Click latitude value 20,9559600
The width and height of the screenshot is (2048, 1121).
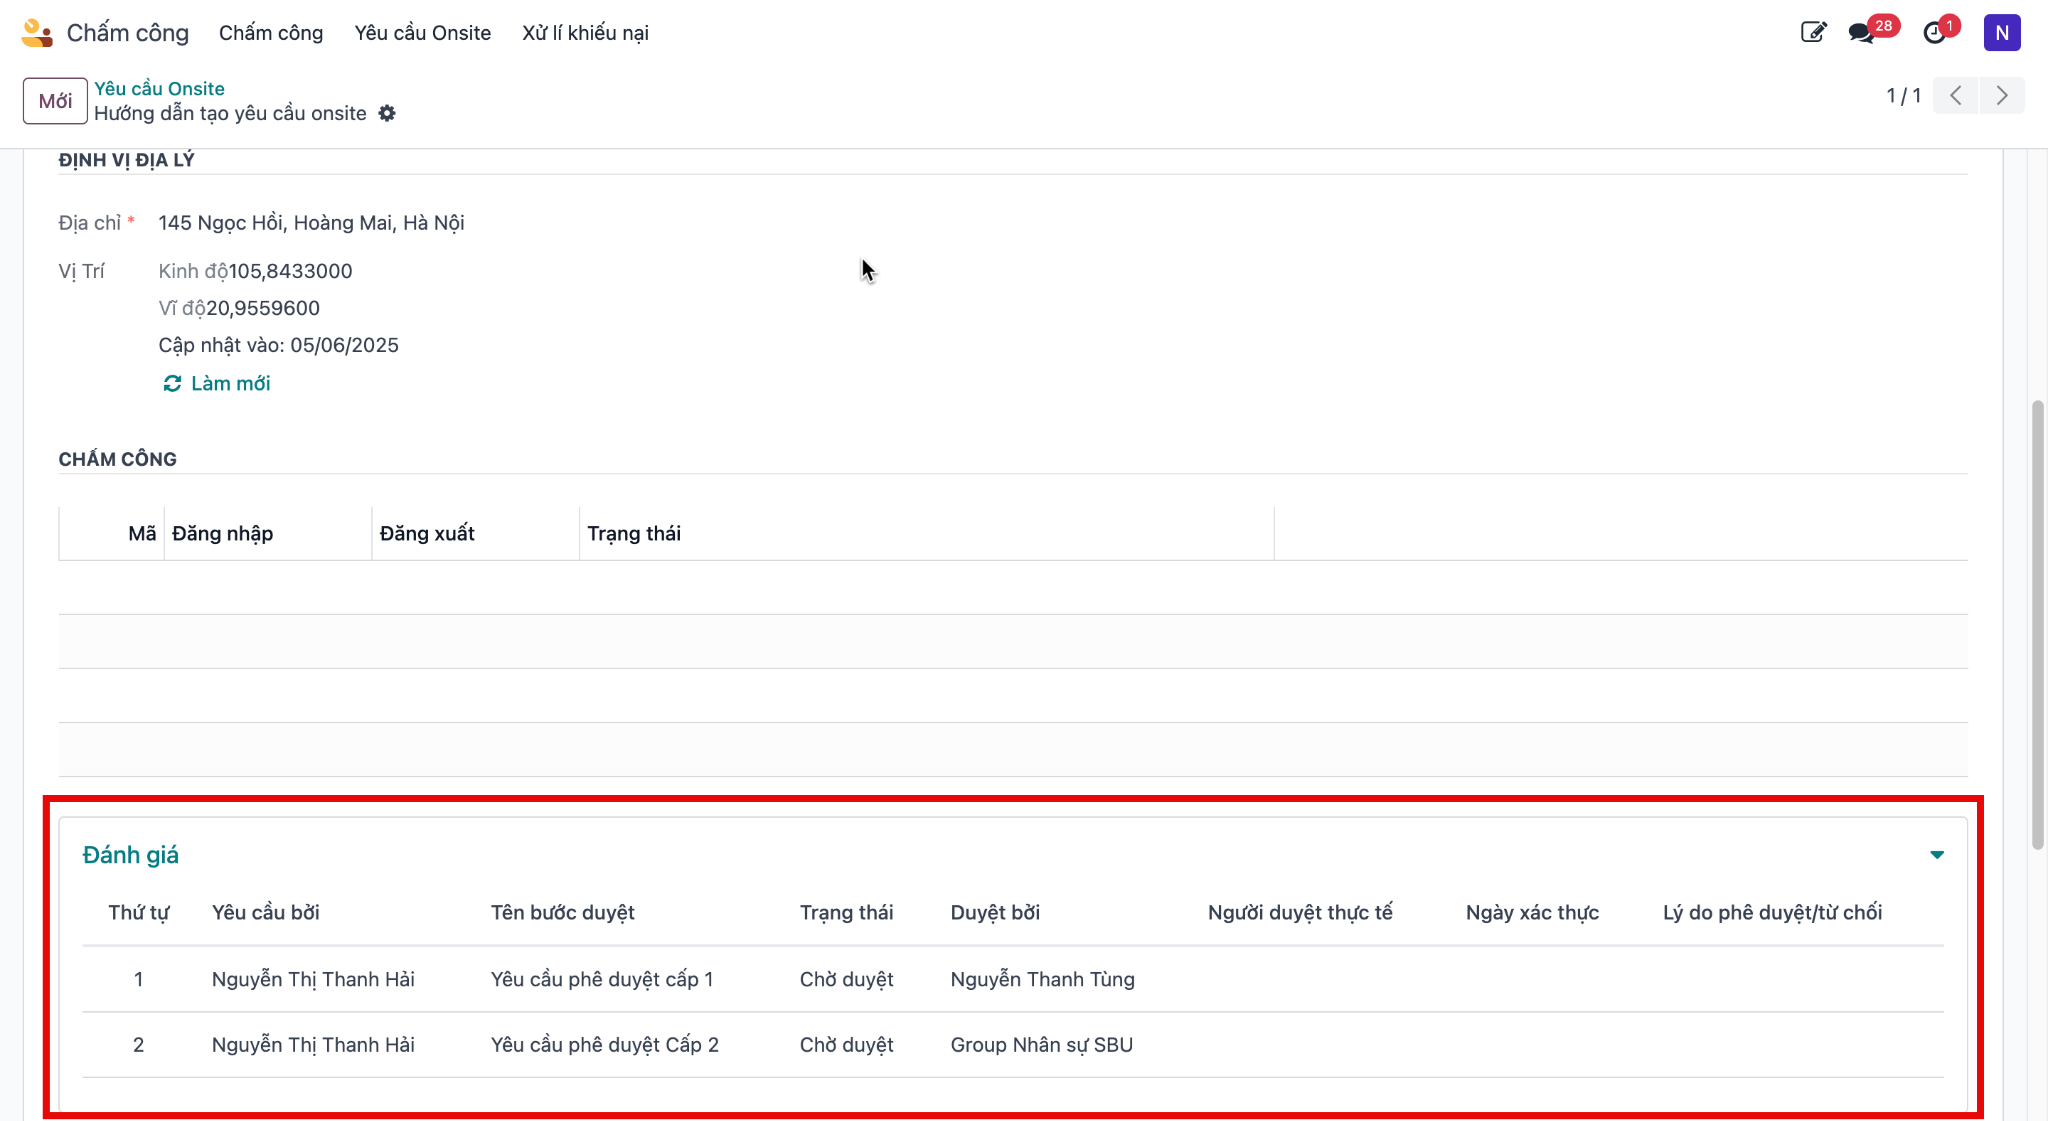[x=263, y=308]
